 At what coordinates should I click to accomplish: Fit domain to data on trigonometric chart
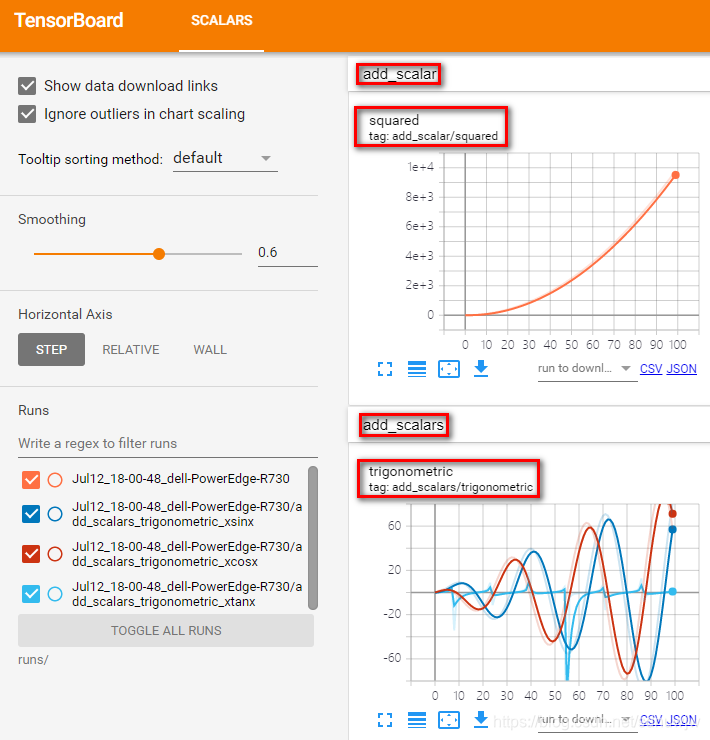pyautogui.click(x=449, y=720)
